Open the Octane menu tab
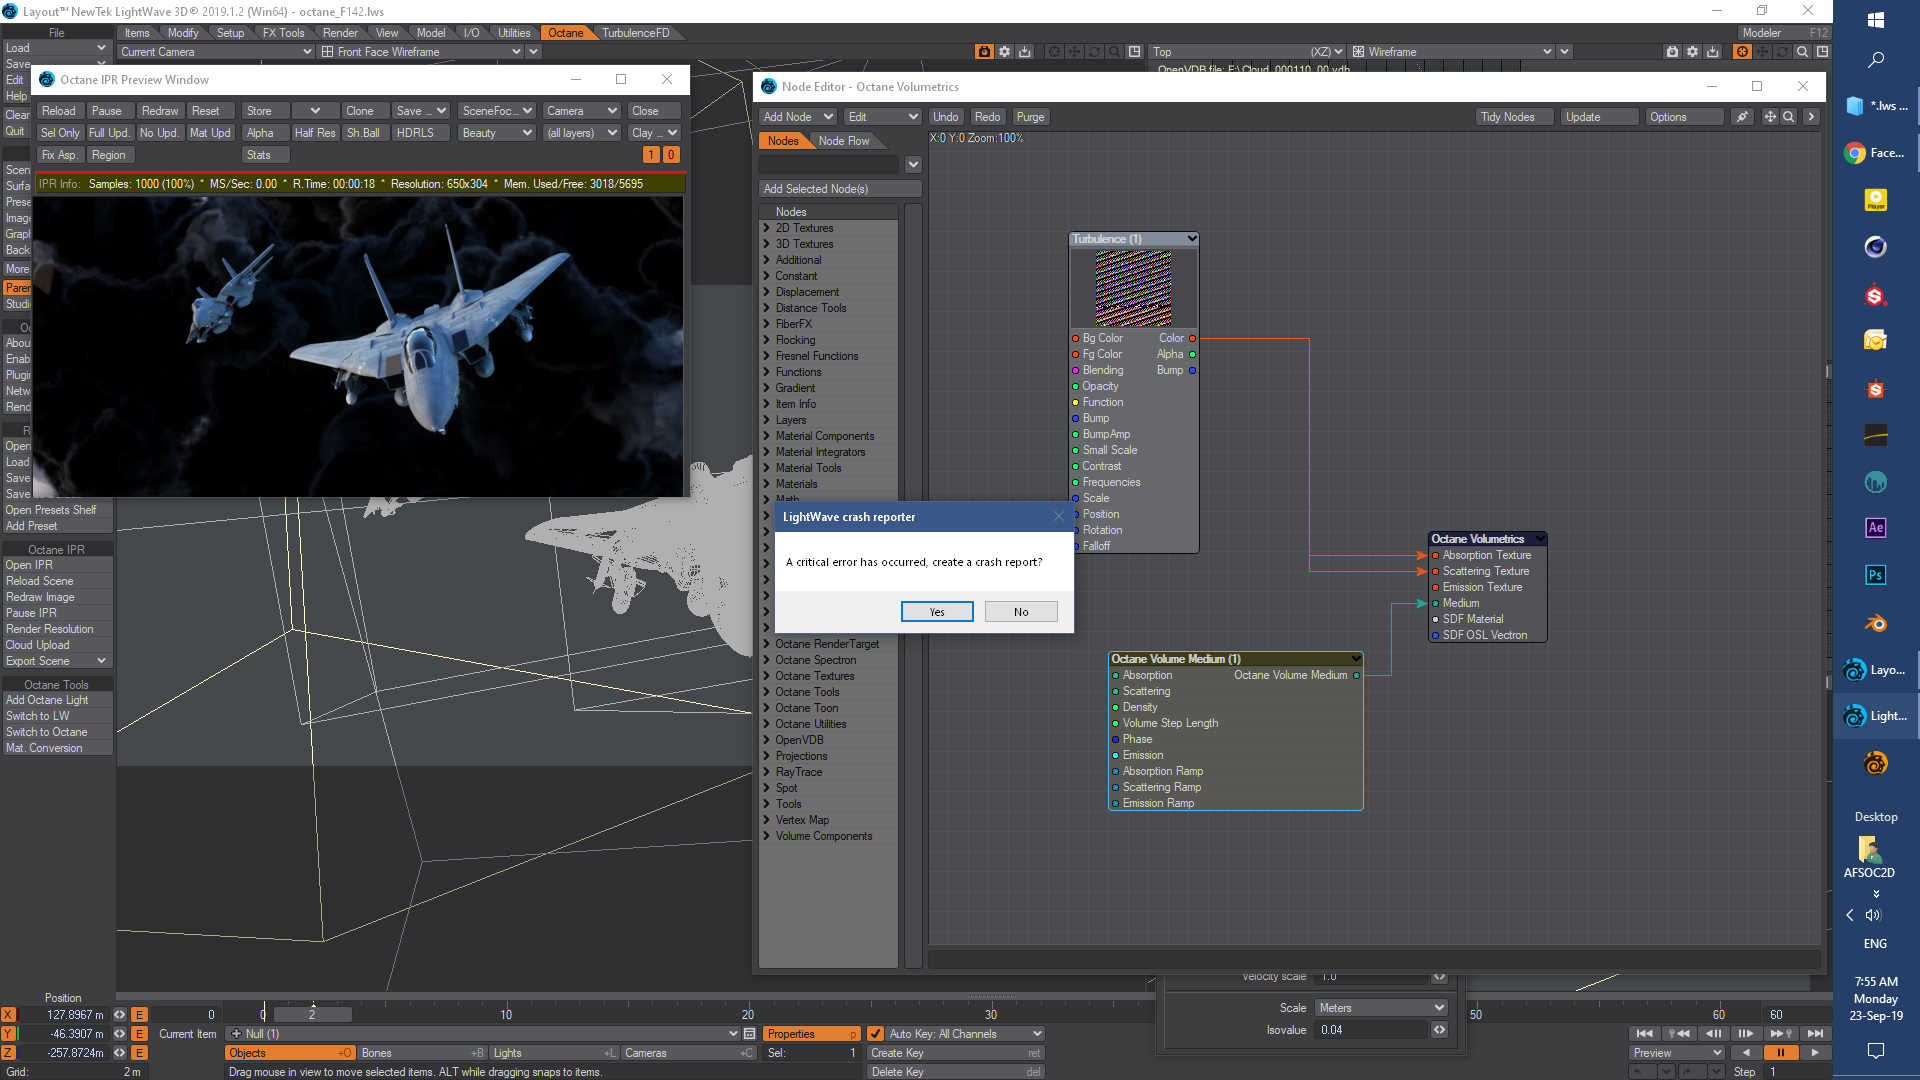 click(x=565, y=33)
